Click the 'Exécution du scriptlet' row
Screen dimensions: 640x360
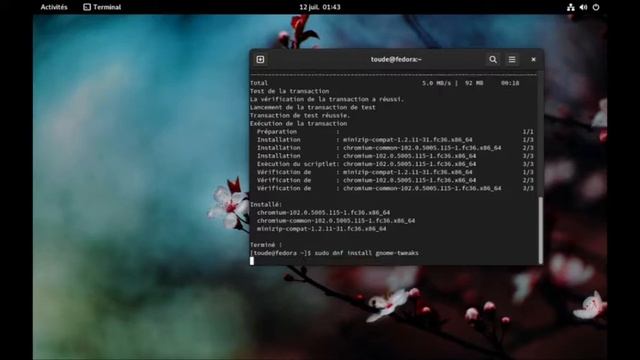pyautogui.click(x=395, y=164)
